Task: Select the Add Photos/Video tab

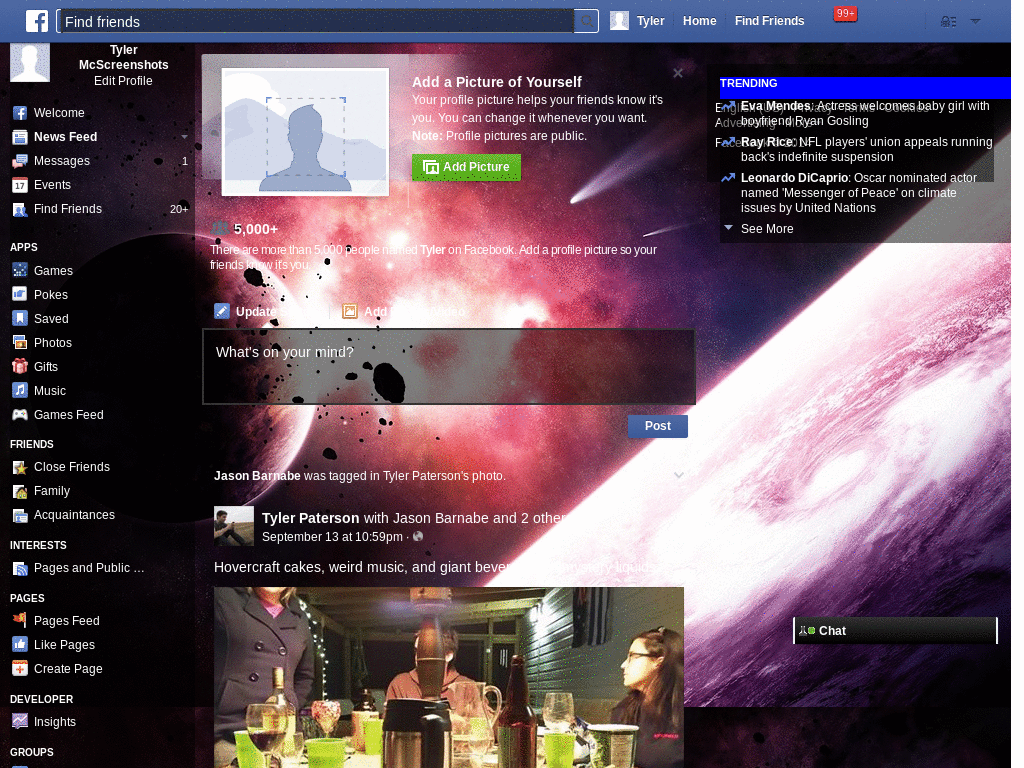Action: tap(404, 312)
